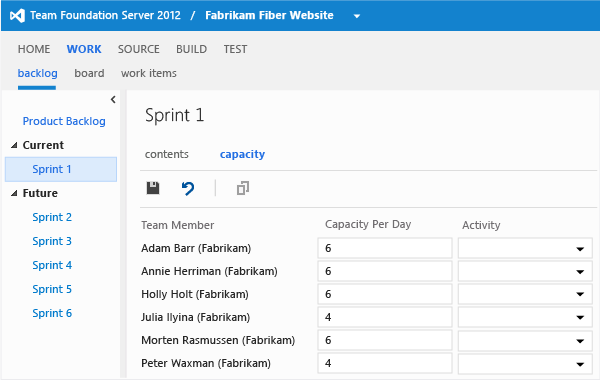
Task: Click Holly Holt's capacity per day field
Action: click(x=385, y=294)
